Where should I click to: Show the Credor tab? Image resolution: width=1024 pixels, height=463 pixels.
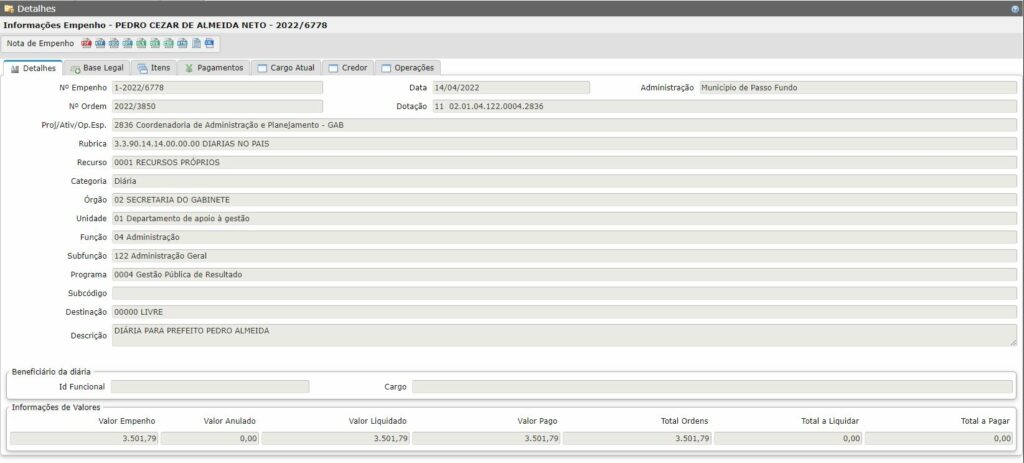348,68
